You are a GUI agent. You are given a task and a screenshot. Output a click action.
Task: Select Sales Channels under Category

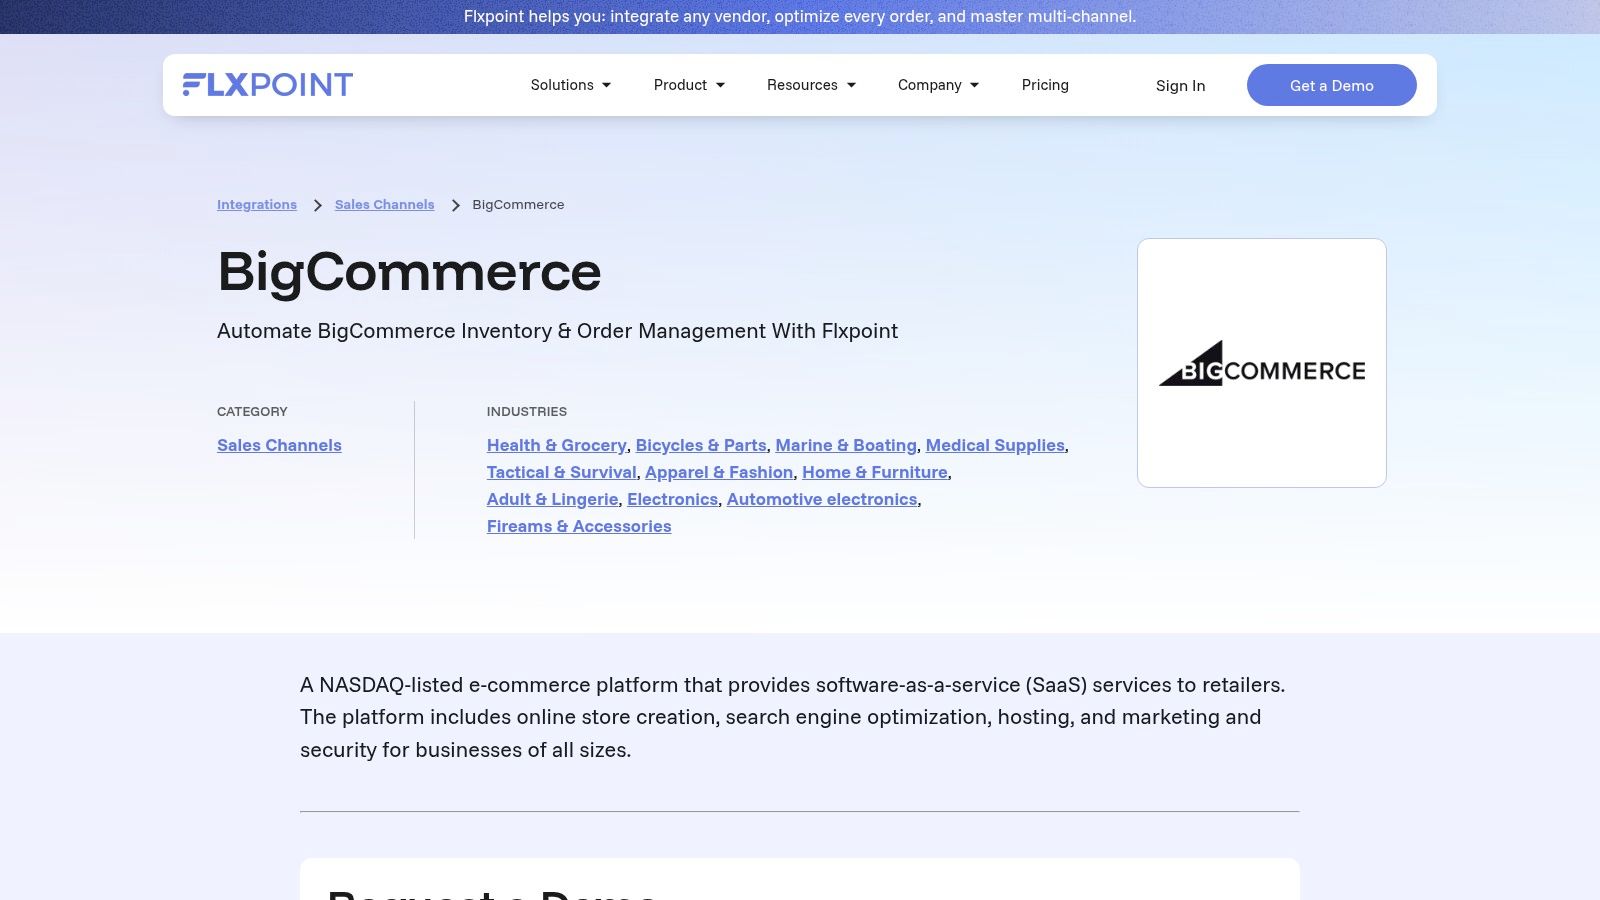point(279,446)
